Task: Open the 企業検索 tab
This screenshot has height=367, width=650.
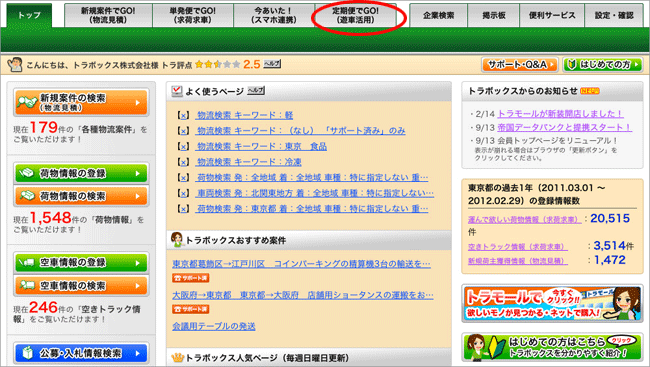Action: pos(439,15)
